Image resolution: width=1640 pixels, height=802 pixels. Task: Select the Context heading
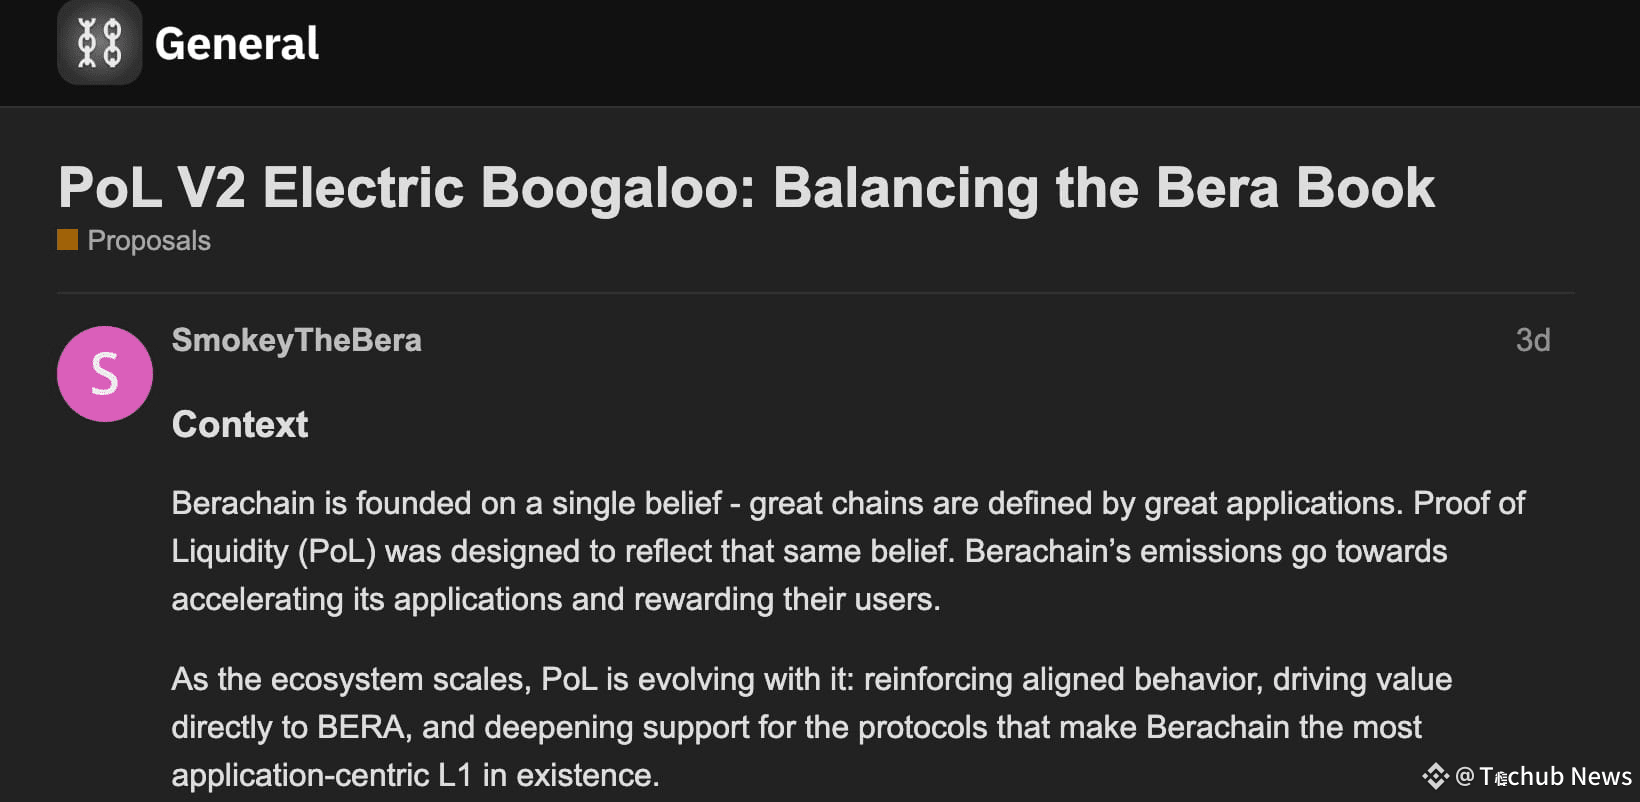pyautogui.click(x=240, y=425)
